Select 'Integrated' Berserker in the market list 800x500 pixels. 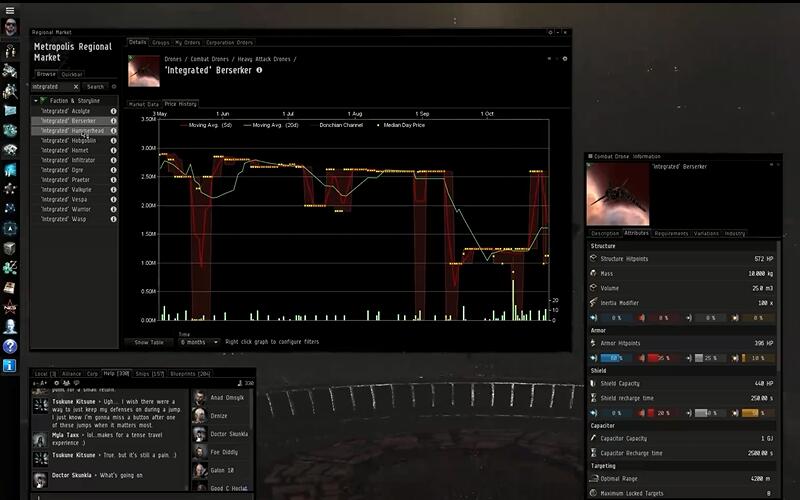[x=74, y=121]
